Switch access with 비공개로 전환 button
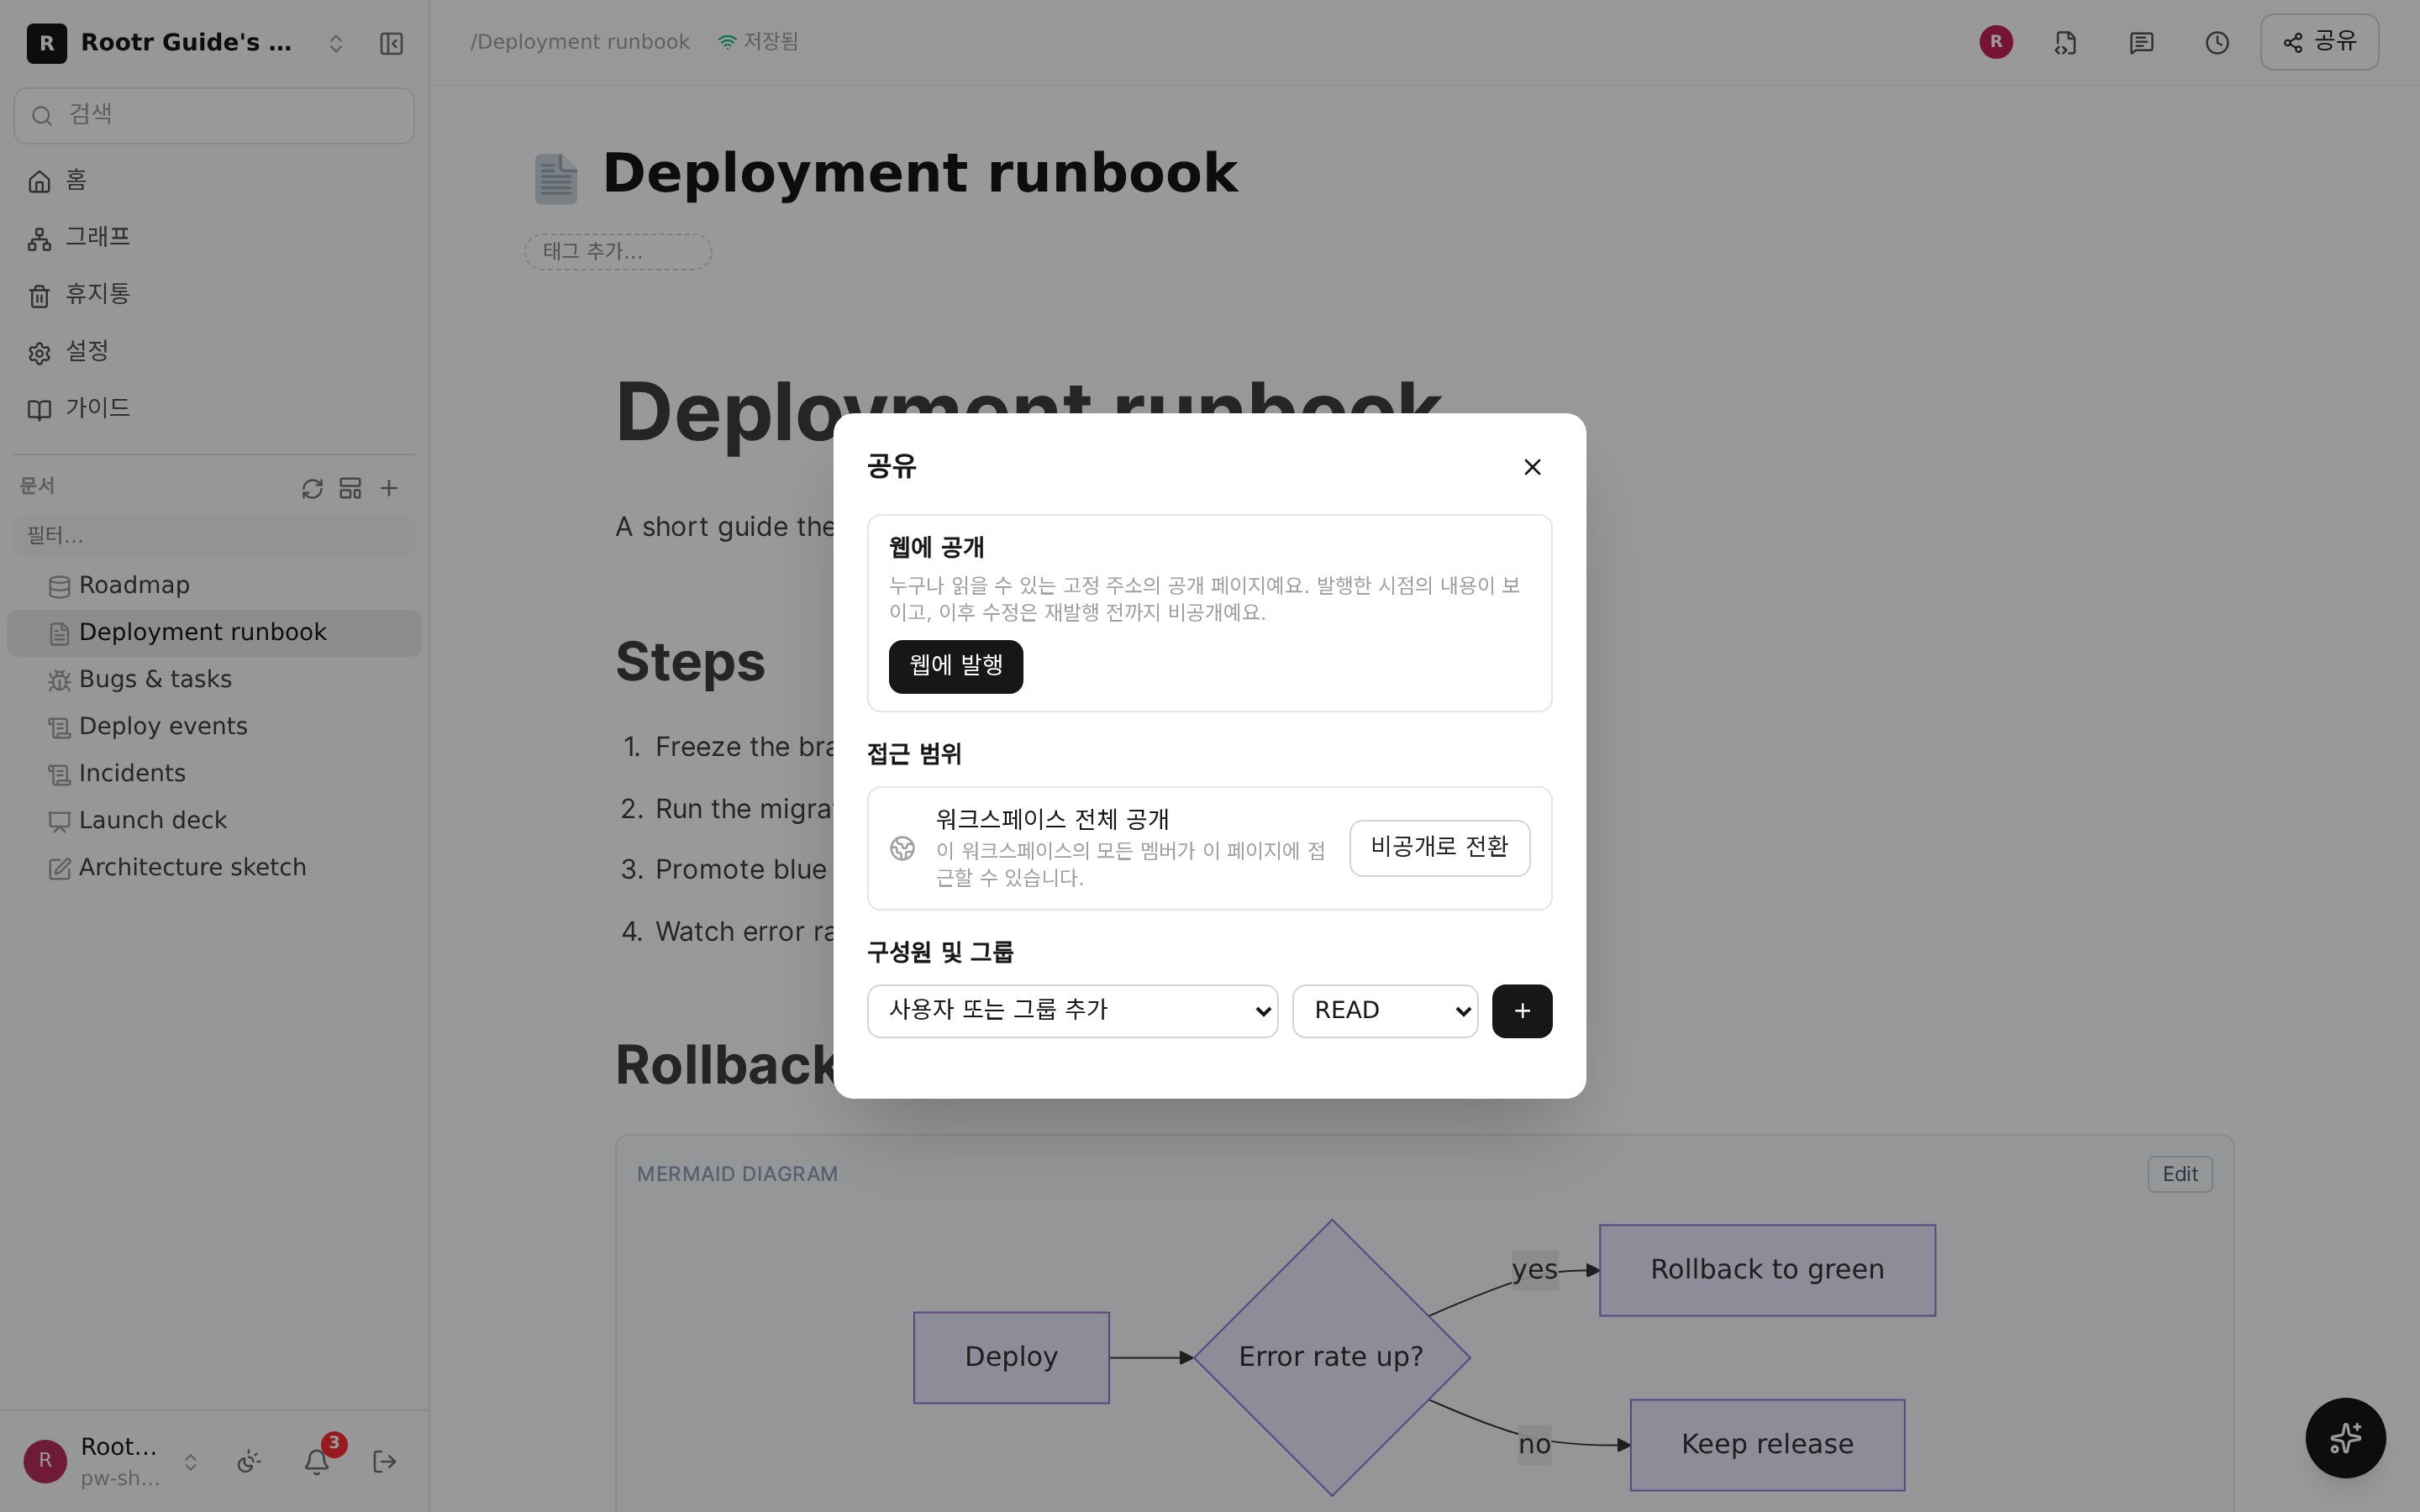This screenshot has width=2420, height=1512. [1439, 848]
